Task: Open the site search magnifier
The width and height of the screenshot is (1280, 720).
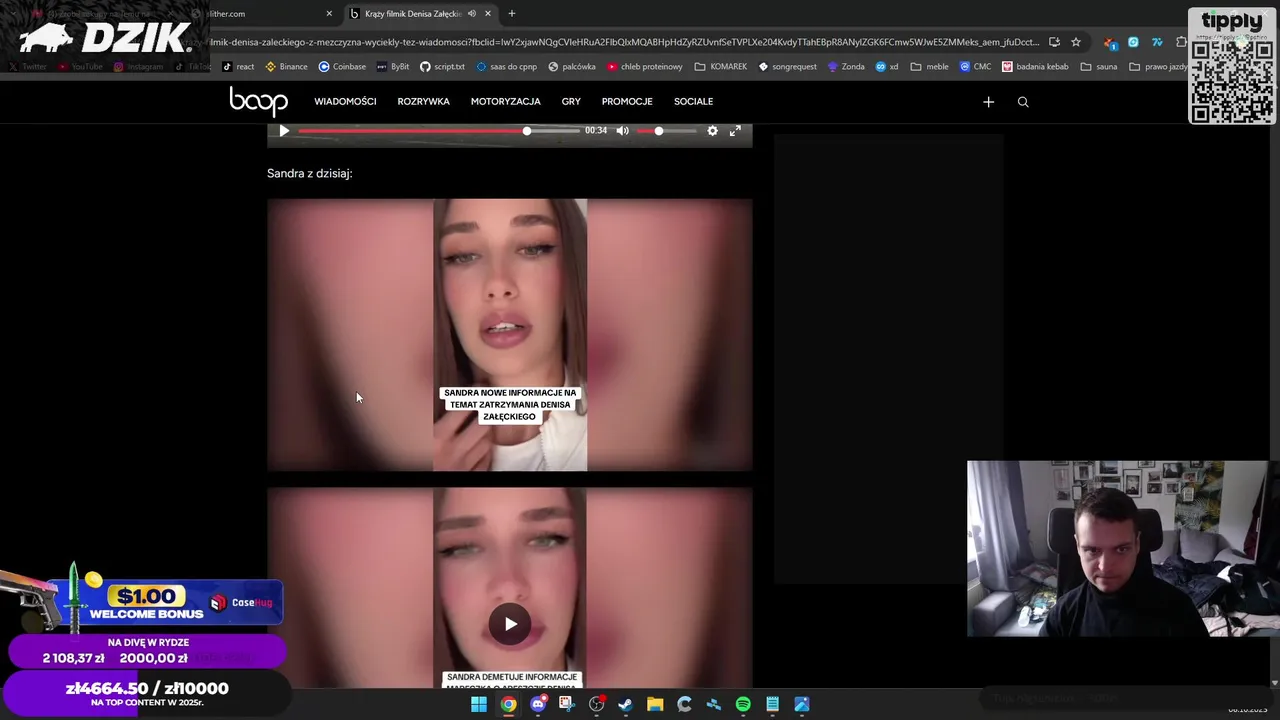Action: pyautogui.click(x=1023, y=102)
